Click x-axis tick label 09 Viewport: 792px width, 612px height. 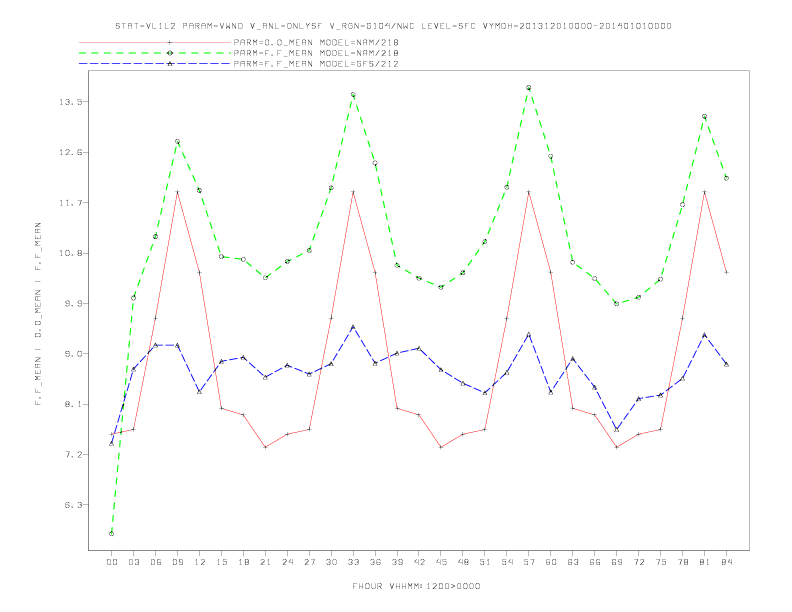pyautogui.click(x=177, y=562)
